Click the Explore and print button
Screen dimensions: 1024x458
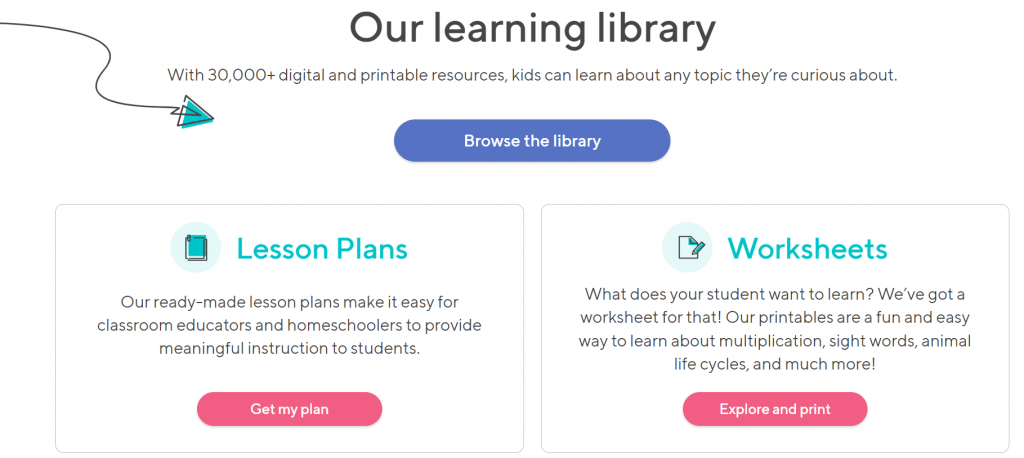pyautogui.click(x=775, y=409)
